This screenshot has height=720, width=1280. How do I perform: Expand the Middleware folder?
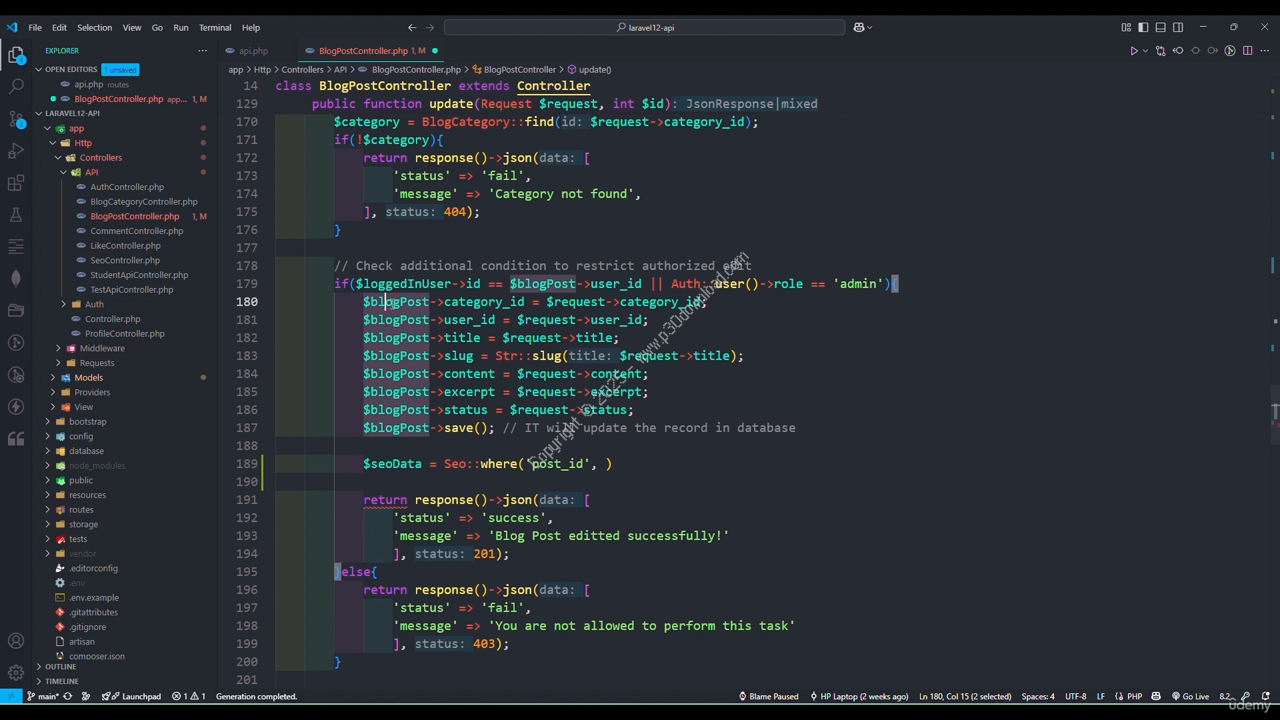pyautogui.click(x=102, y=348)
